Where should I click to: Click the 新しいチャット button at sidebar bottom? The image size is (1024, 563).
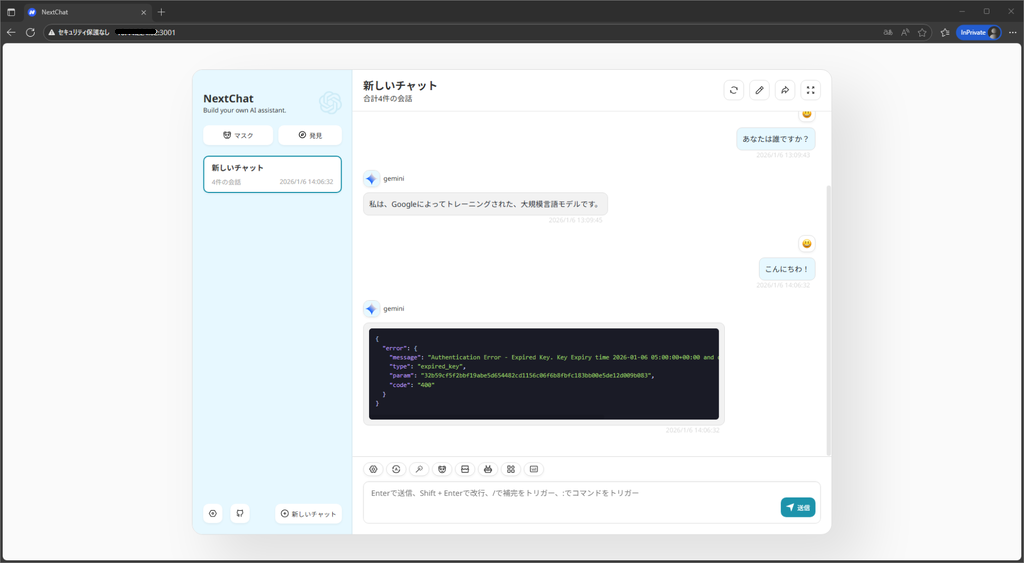pyautogui.click(x=308, y=513)
